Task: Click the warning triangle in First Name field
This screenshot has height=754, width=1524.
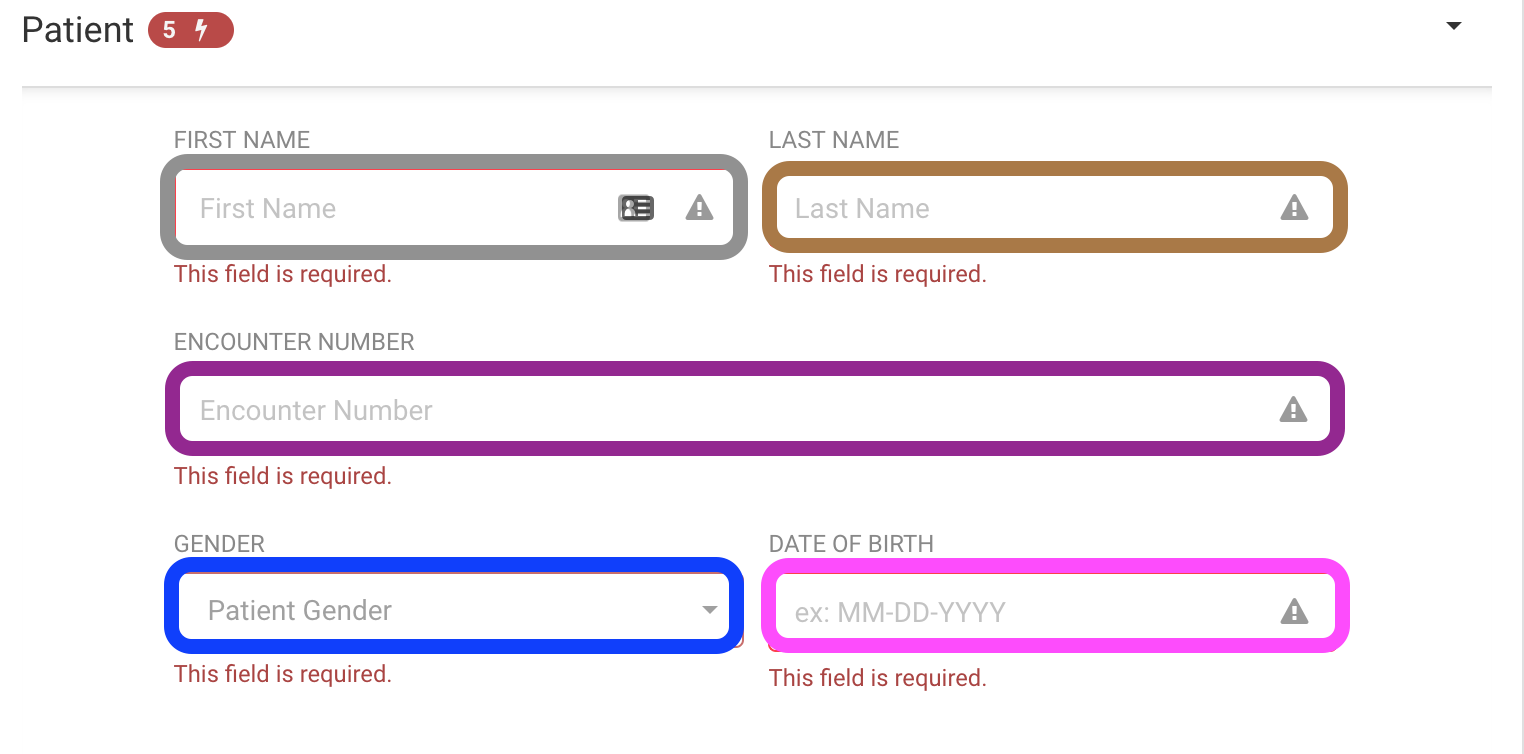Action: tap(699, 208)
